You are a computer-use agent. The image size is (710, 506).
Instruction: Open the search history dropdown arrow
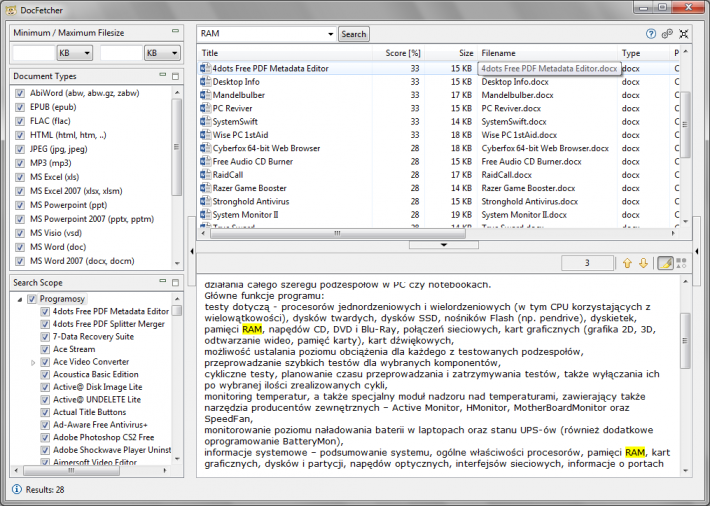(331, 34)
